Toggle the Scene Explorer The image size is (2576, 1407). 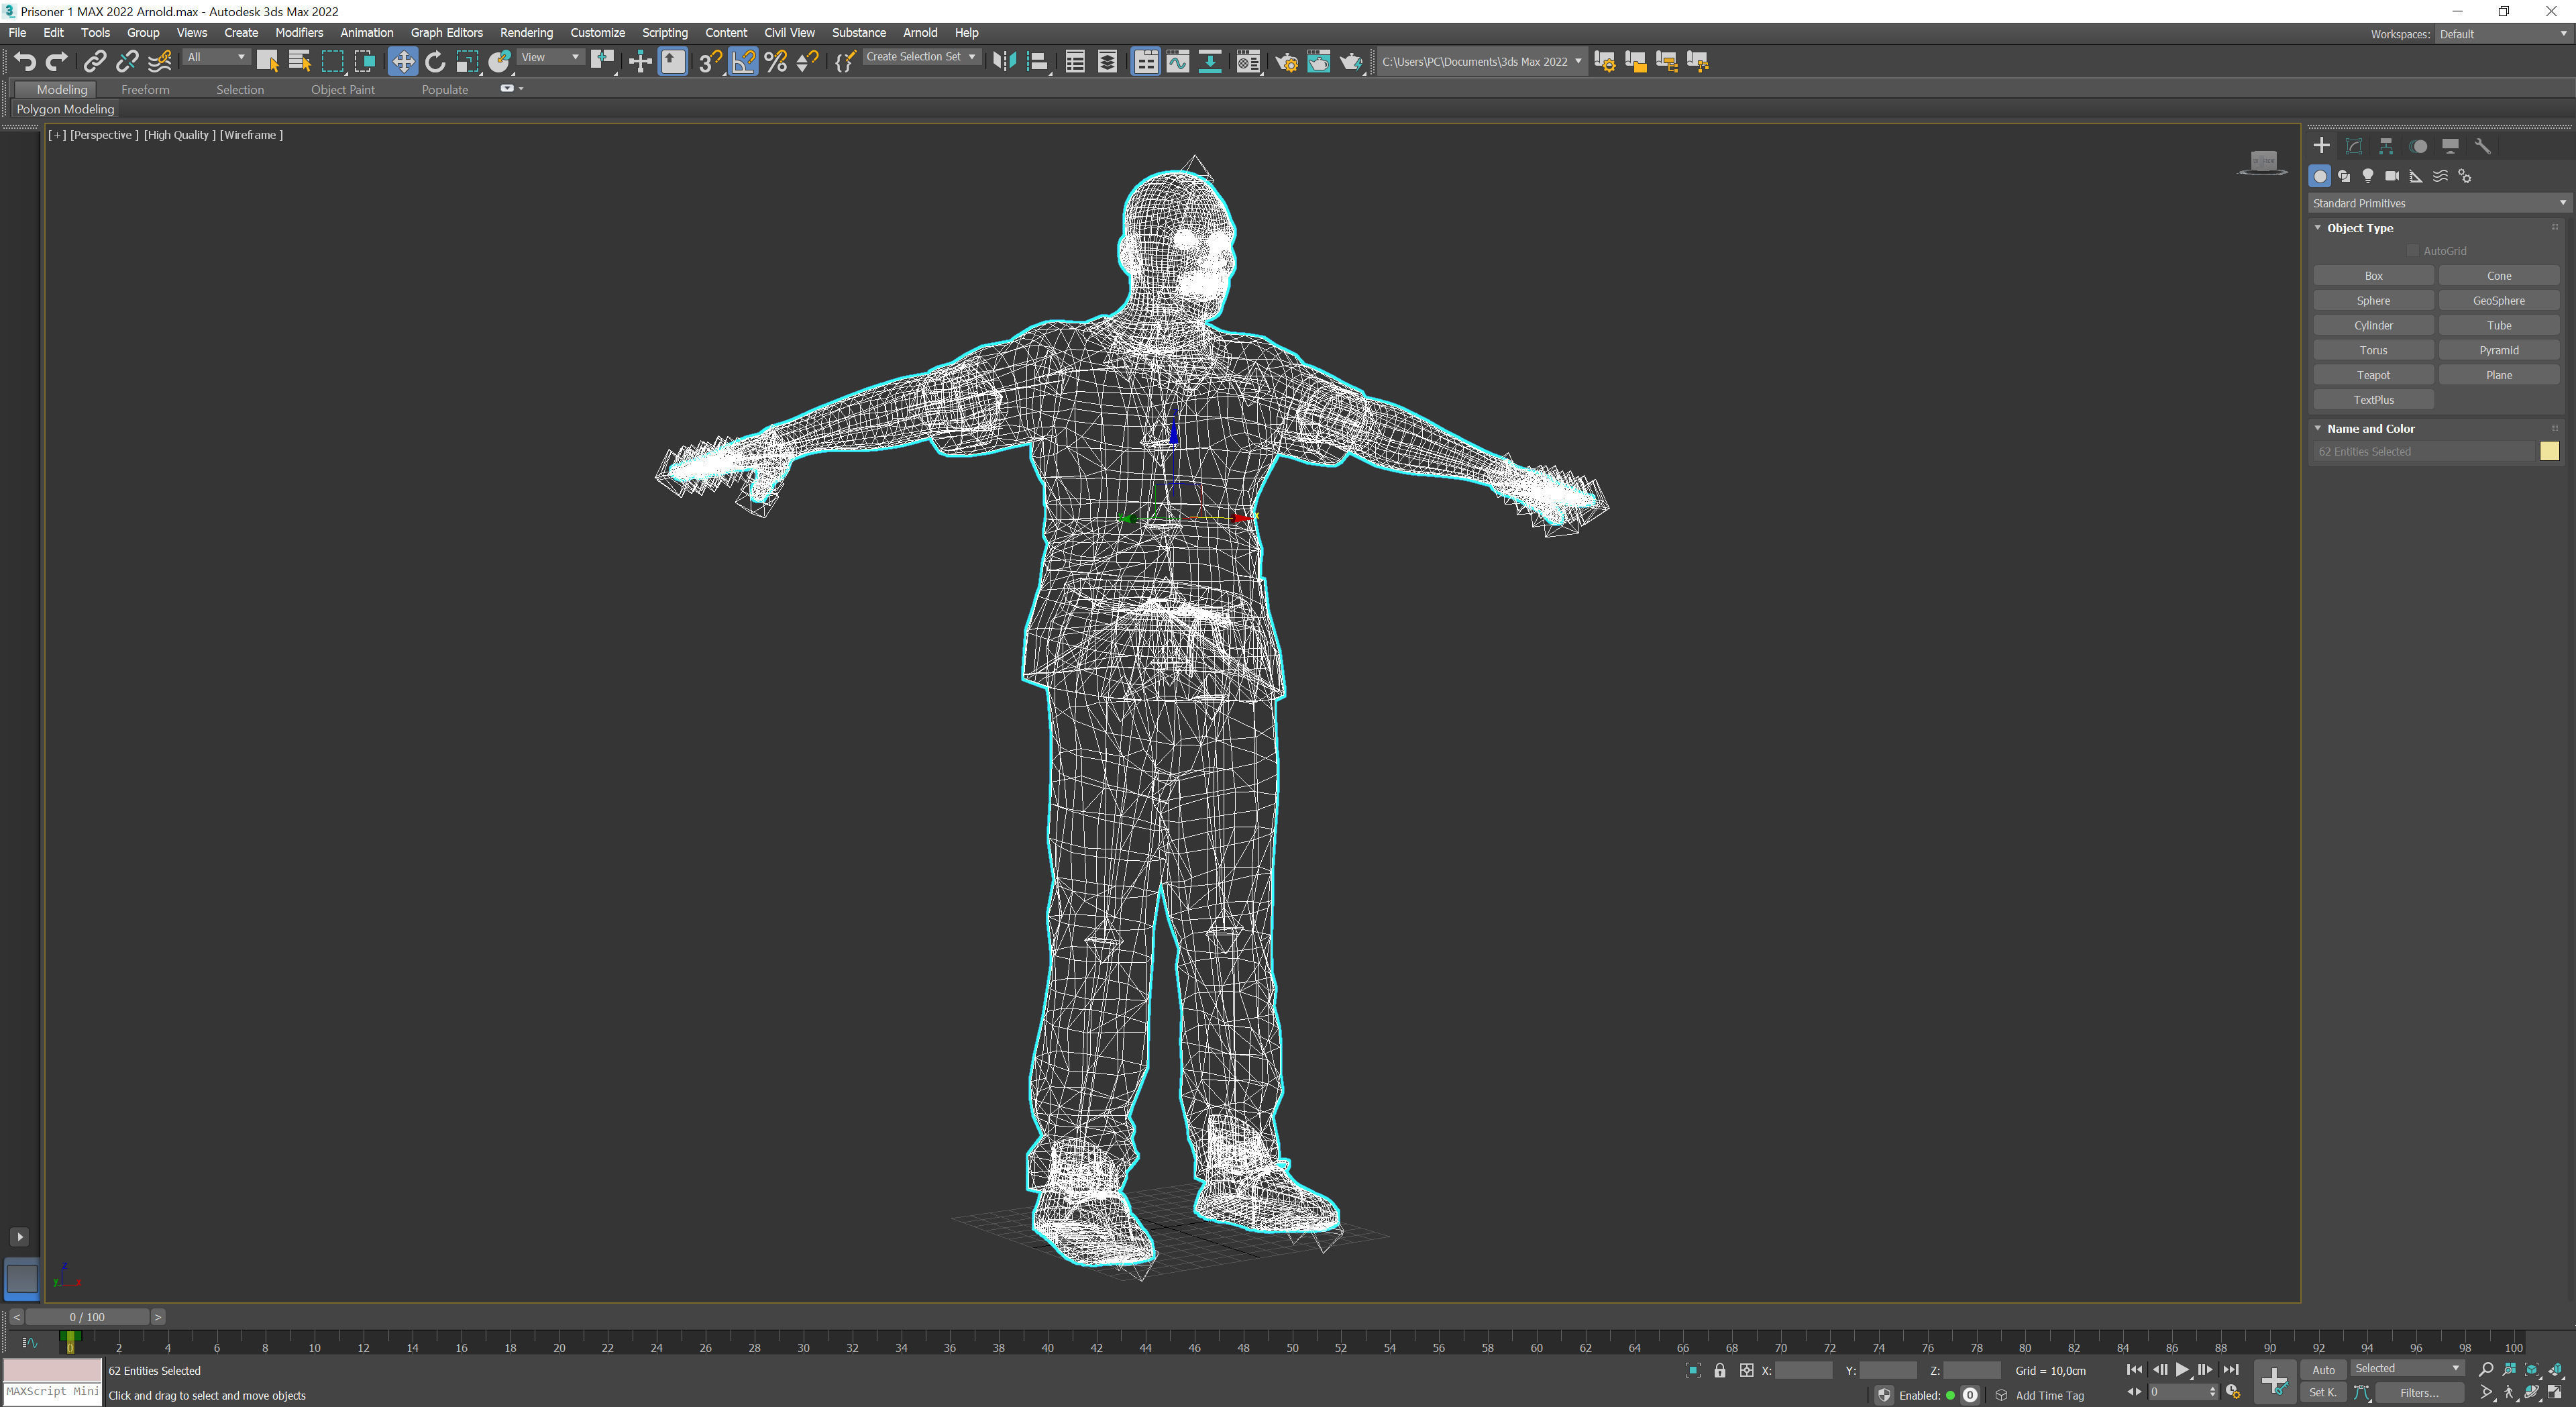click(x=1075, y=62)
